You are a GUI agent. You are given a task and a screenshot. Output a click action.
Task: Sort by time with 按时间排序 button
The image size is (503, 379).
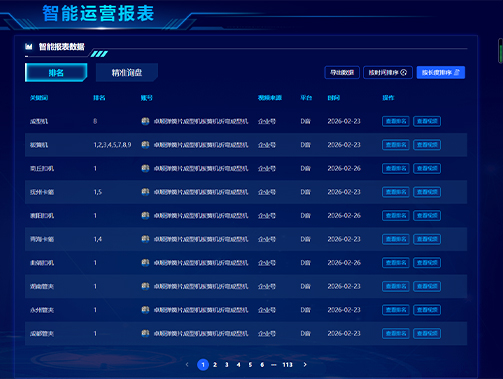(x=388, y=72)
